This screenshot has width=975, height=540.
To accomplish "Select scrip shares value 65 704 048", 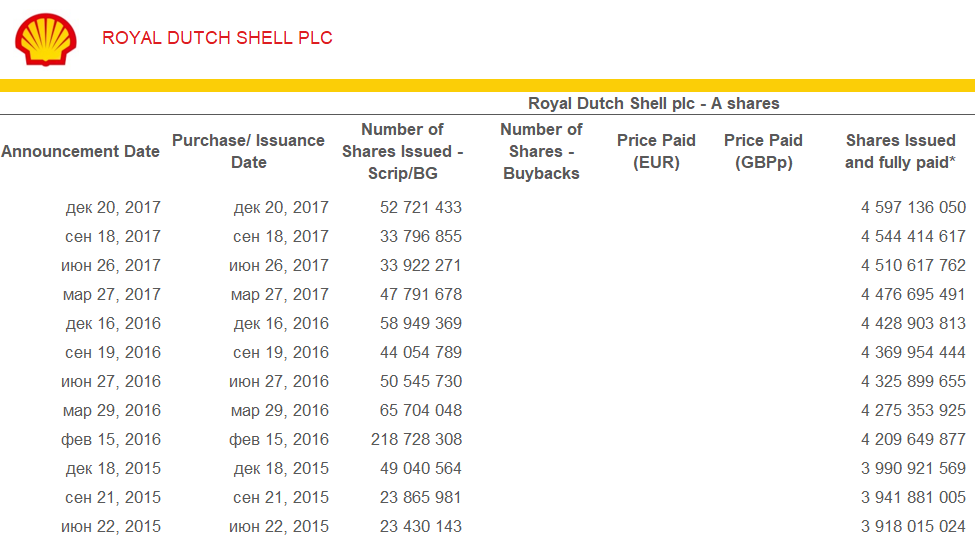I will tap(420, 411).
